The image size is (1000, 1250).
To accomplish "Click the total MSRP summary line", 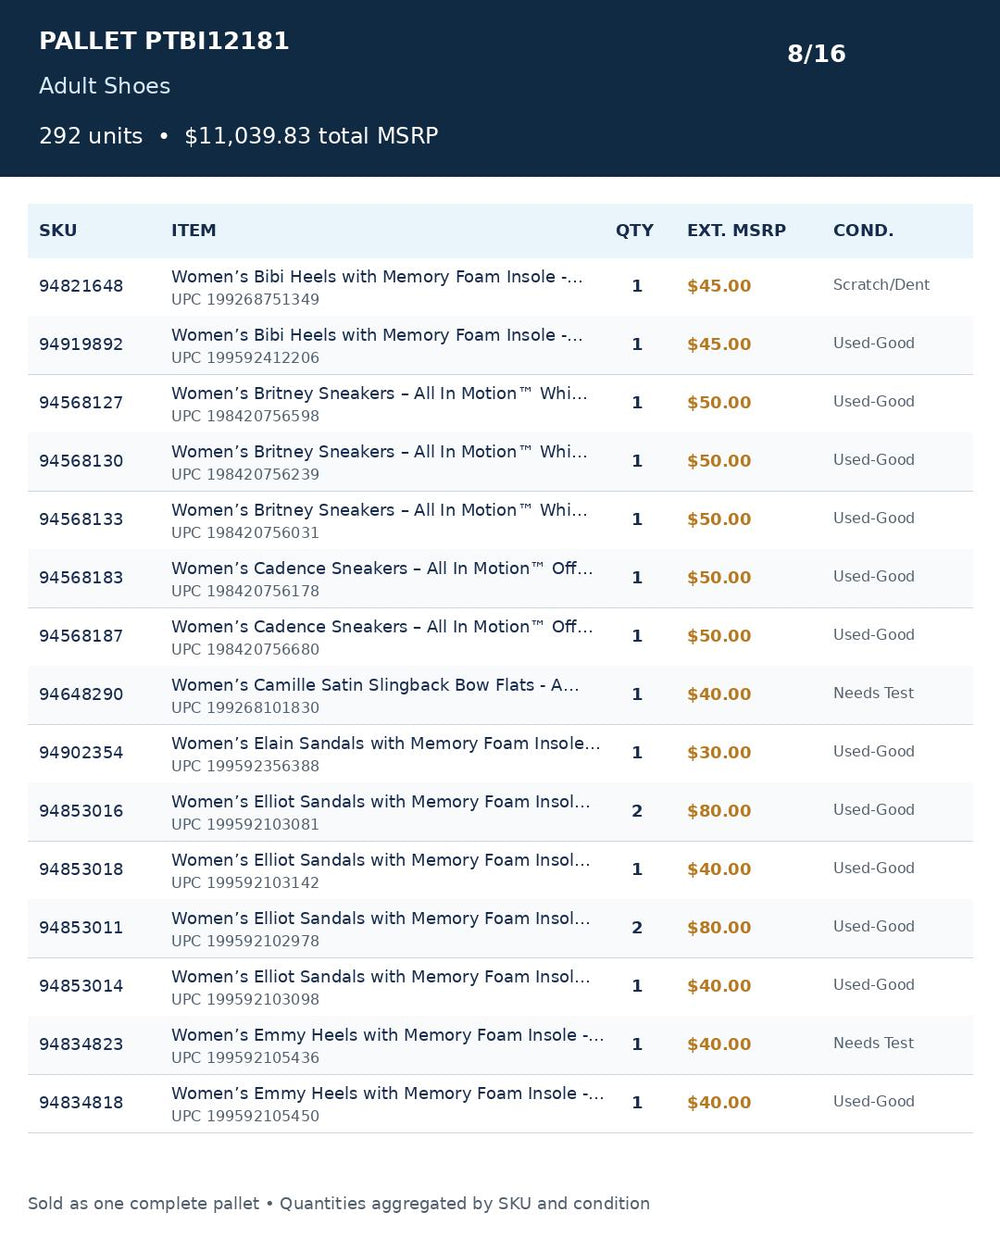I will pos(238,136).
